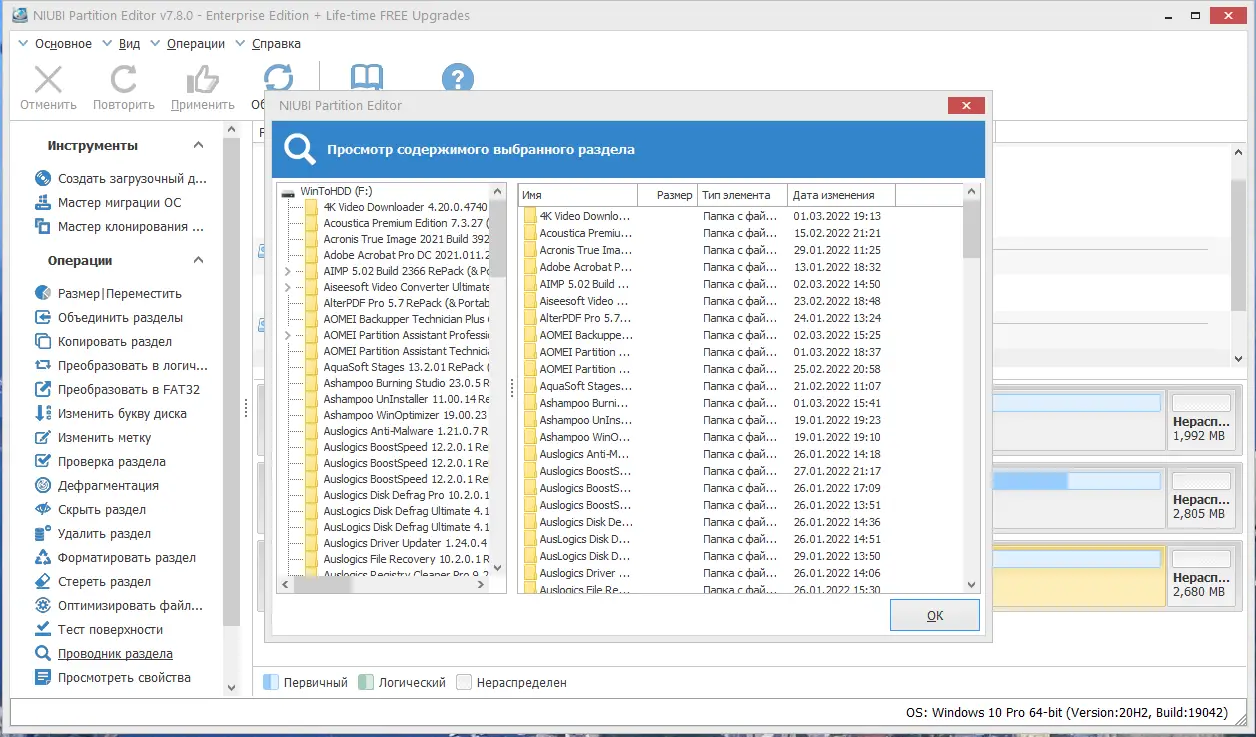Click the Повторить redo toolbar icon

[123, 80]
